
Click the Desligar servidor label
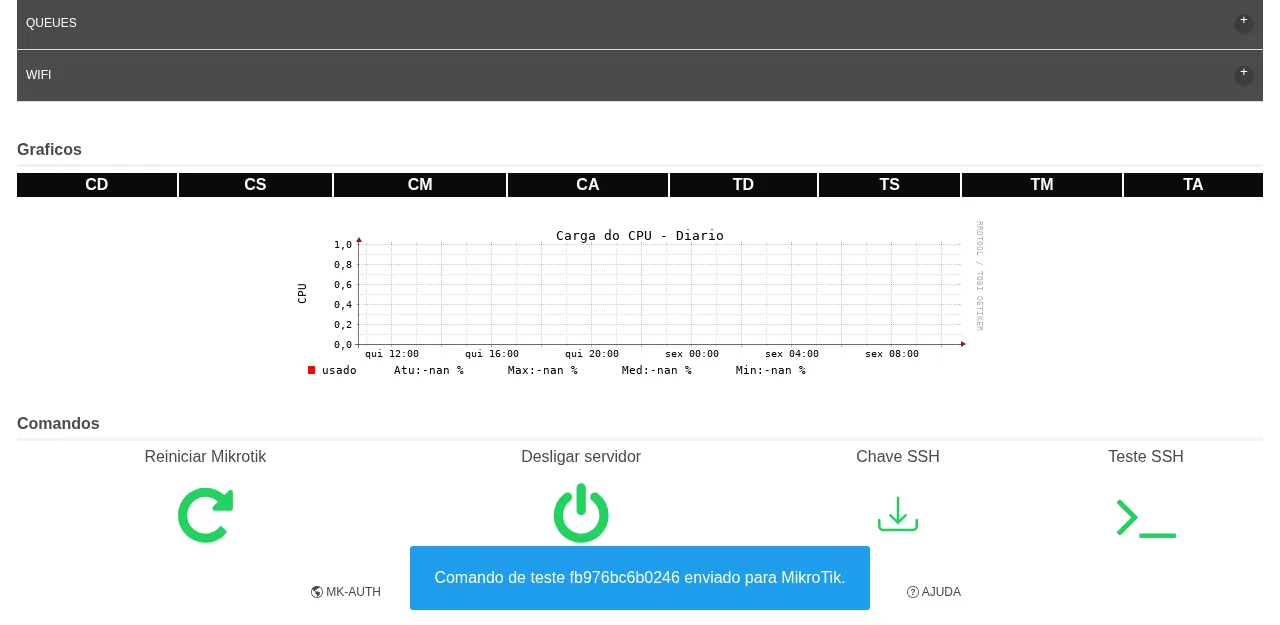[581, 457]
